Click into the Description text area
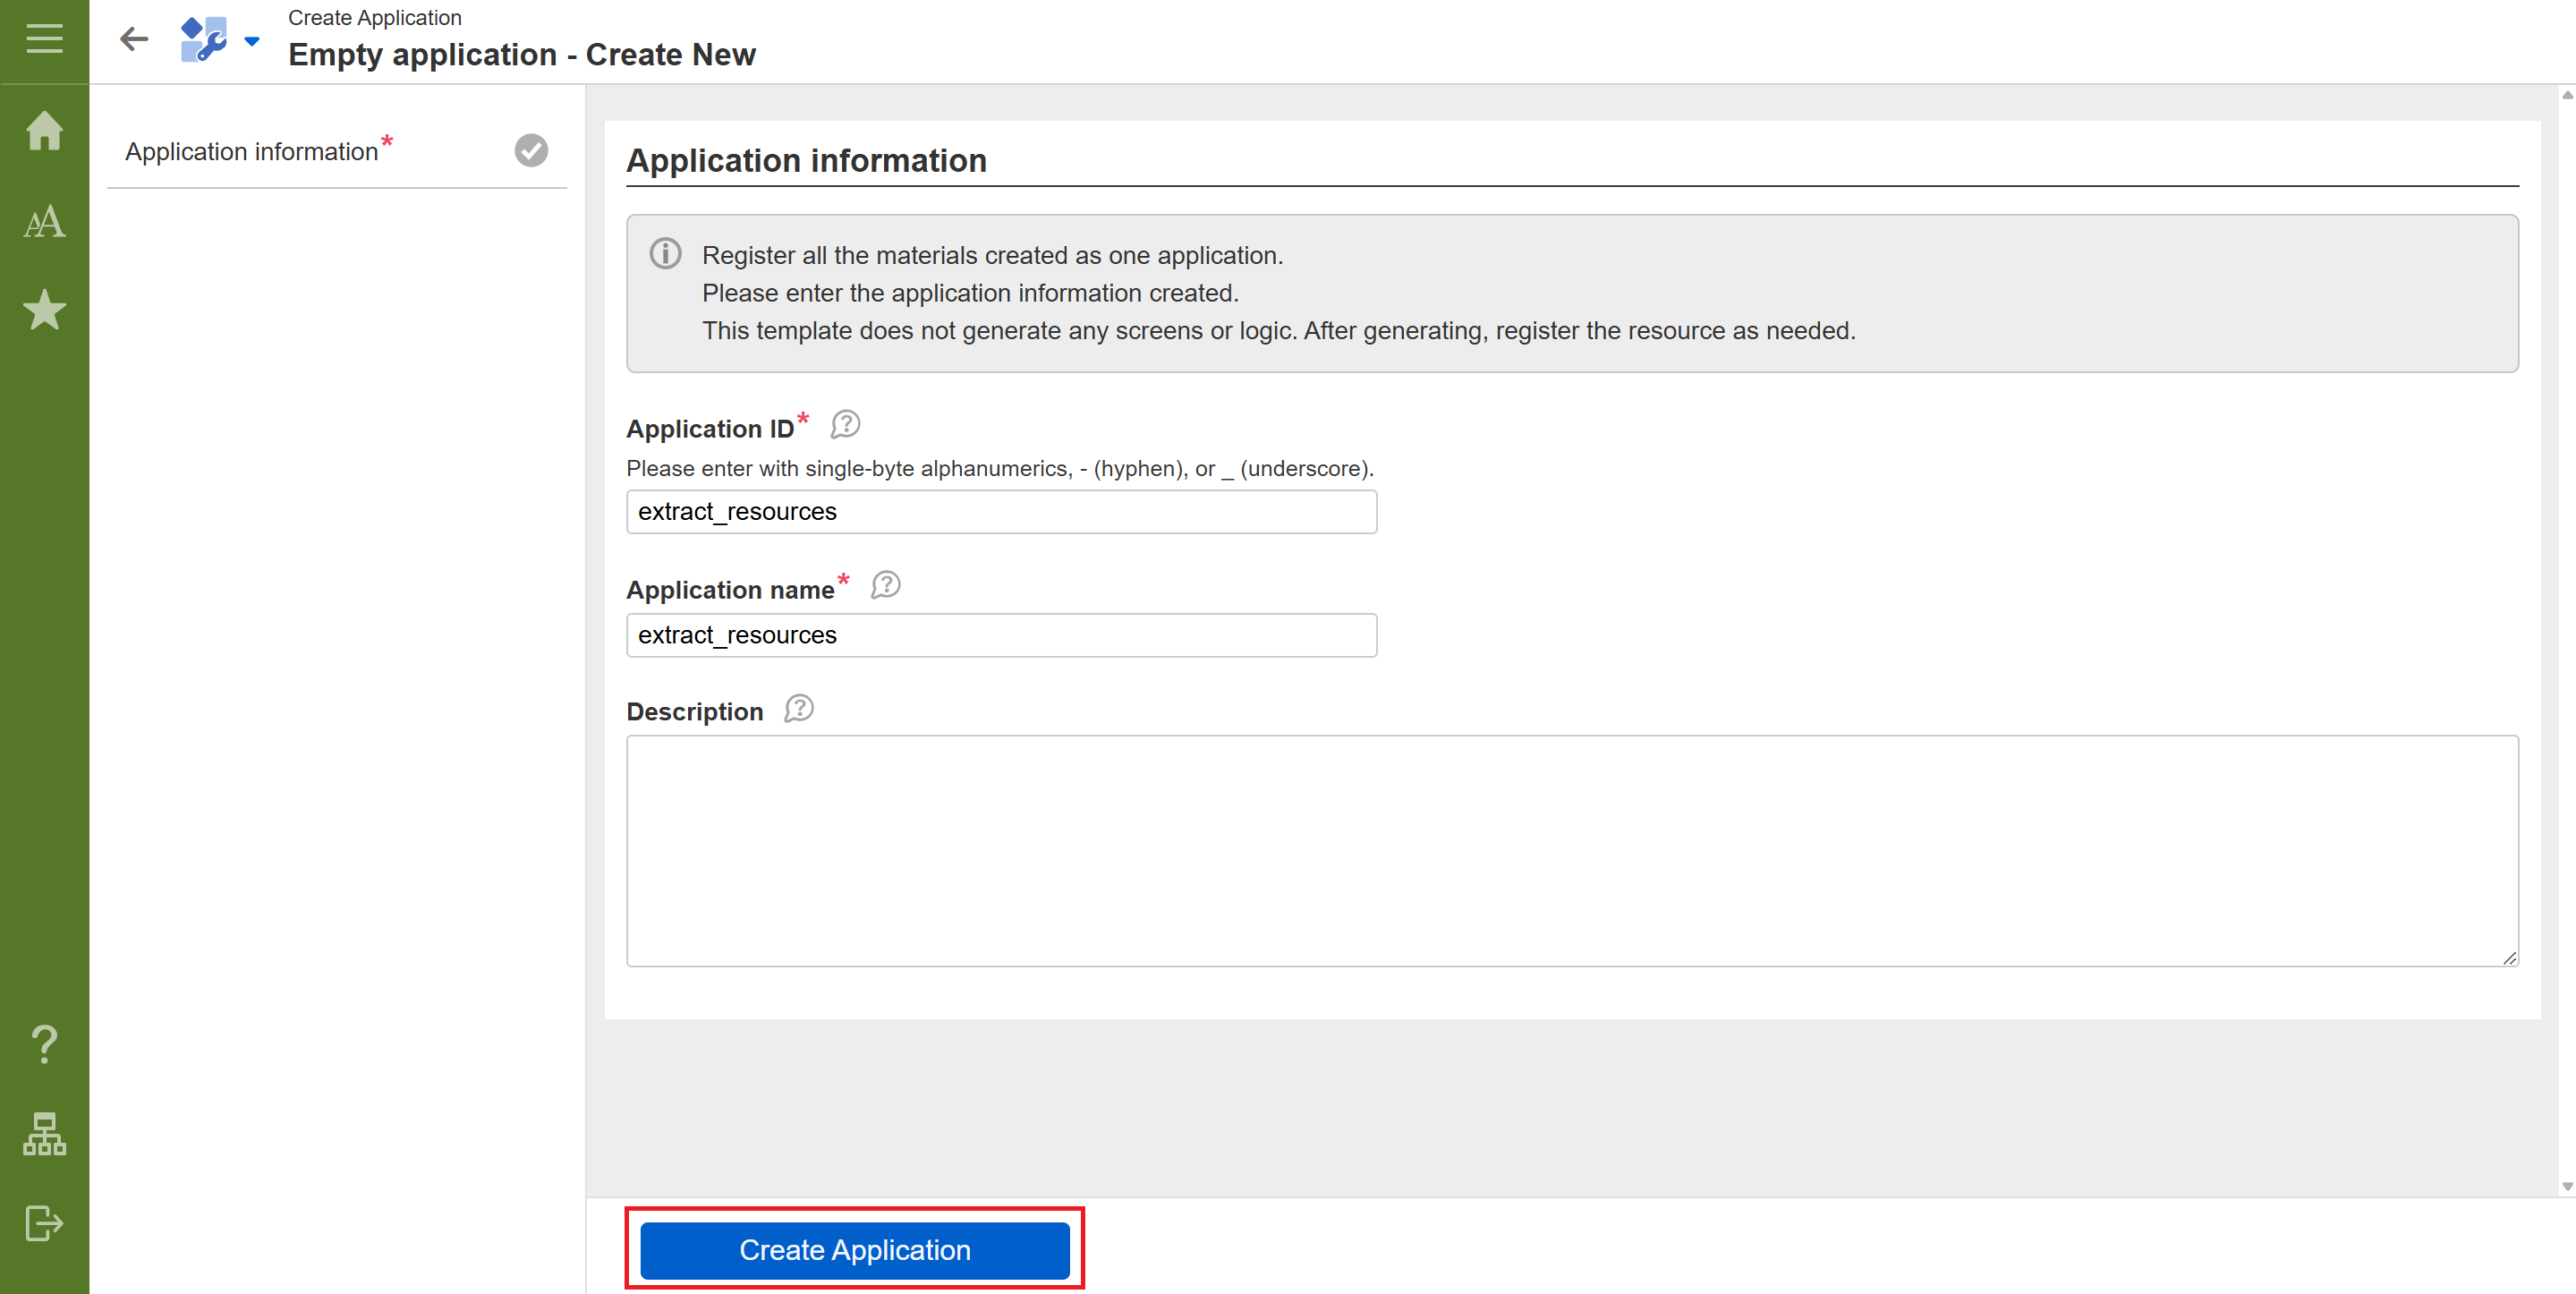 point(1571,850)
